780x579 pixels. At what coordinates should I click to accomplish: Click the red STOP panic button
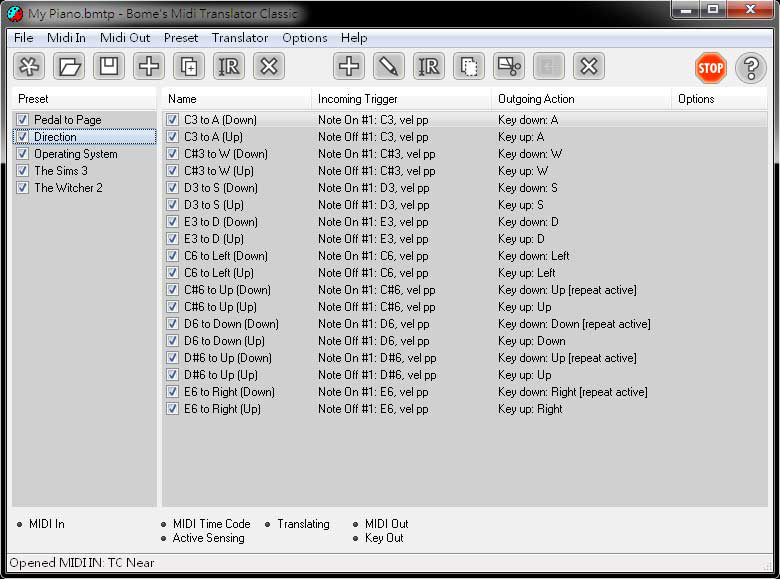point(710,68)
